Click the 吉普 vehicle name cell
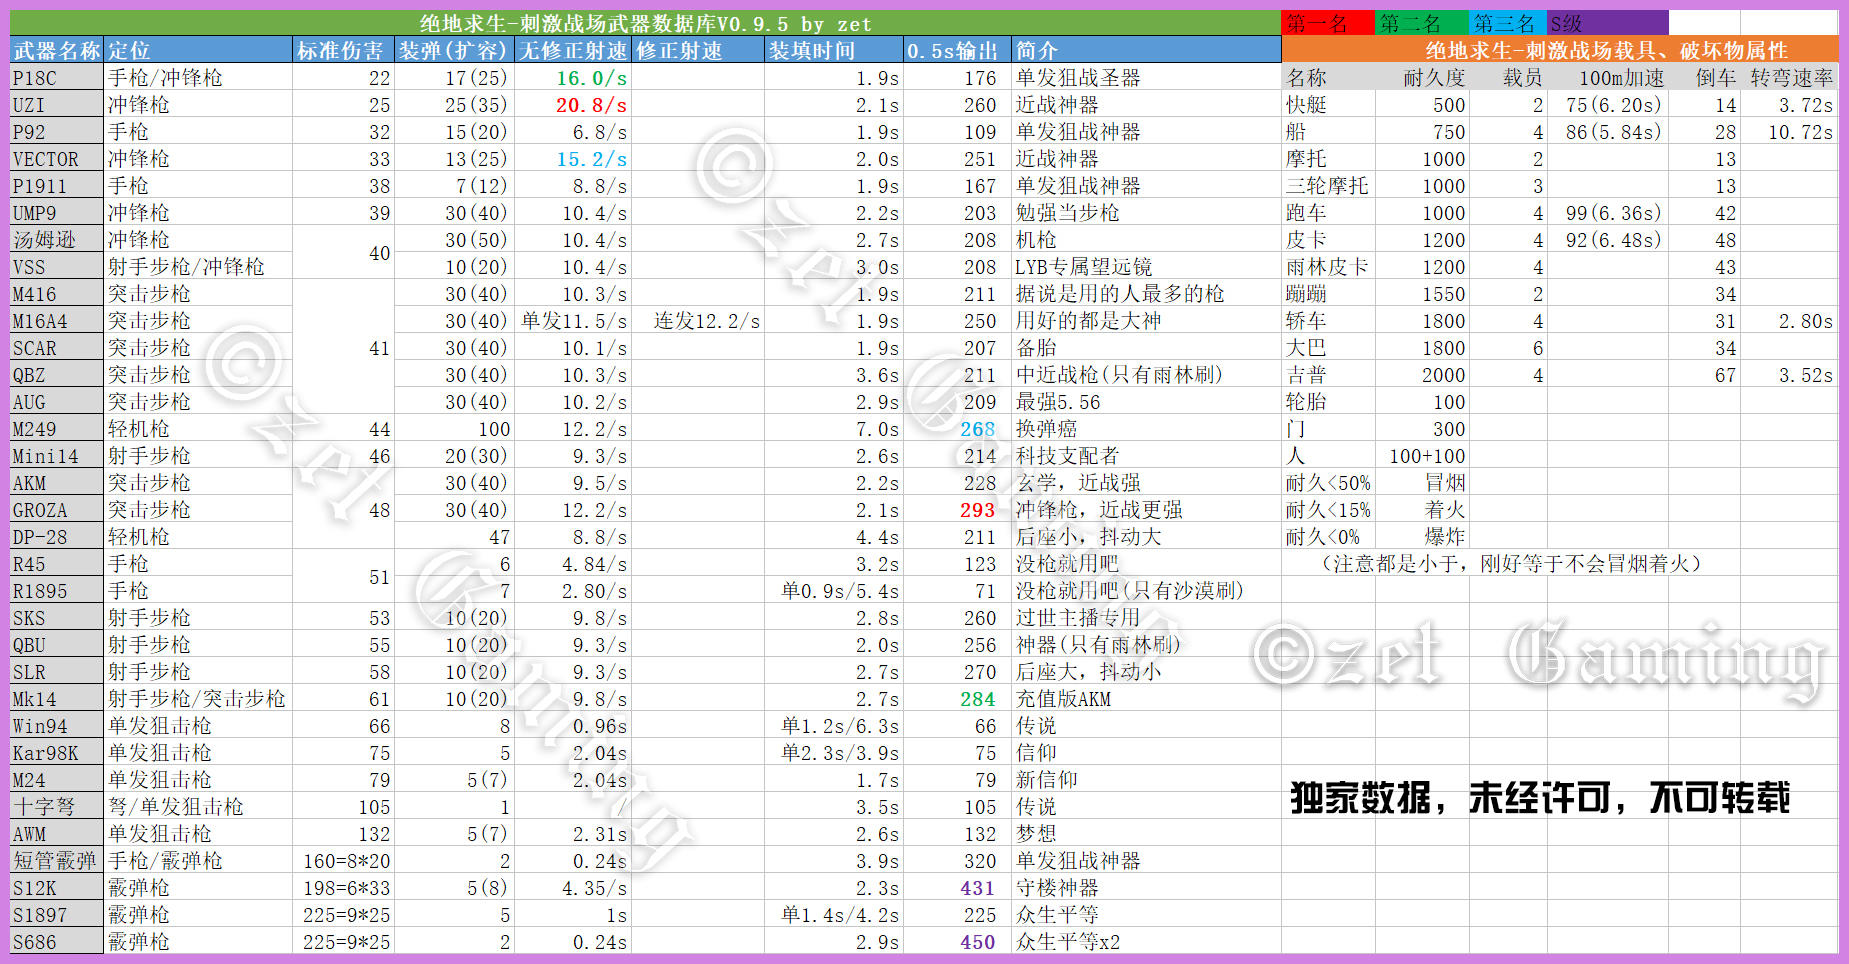Viewport: 1849px width, 964px height. (x=1328, y=375)
